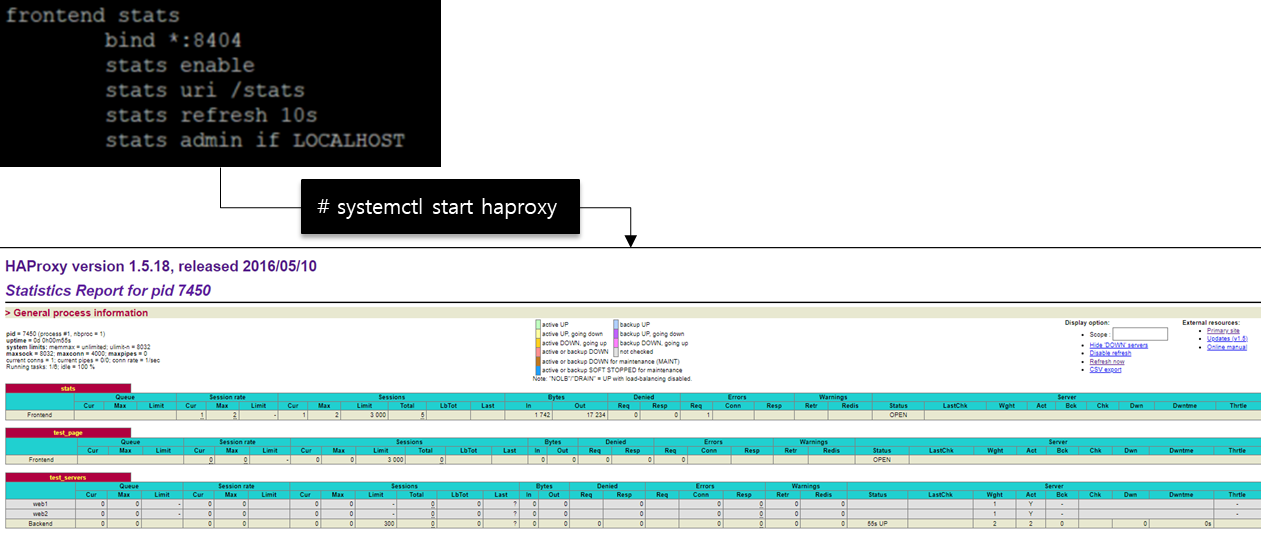Select the Backend row label in test_servers
Image resolution: width=1261 pixels, height=539 pixels.
pyautogui.click(x=41, y=522)
